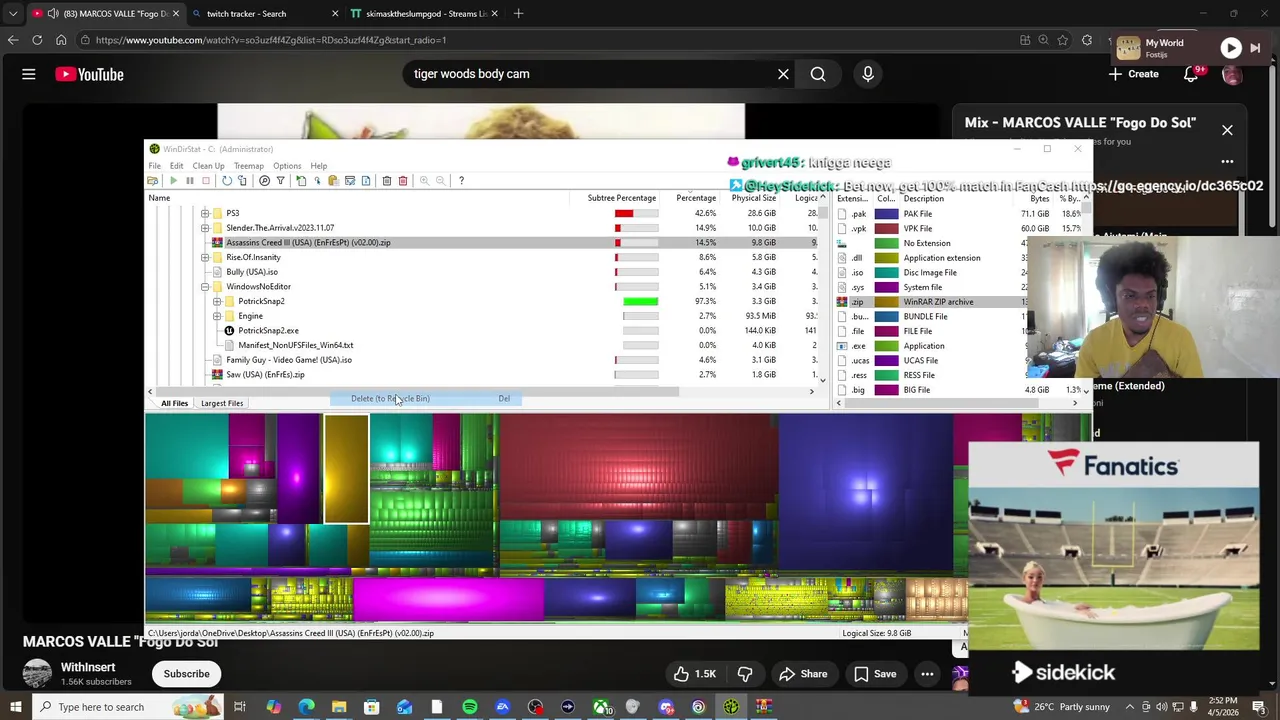Open the WinDirStat Help menu
The height and width of the screenshot is (720, 1280).
(x=318, y=166)
